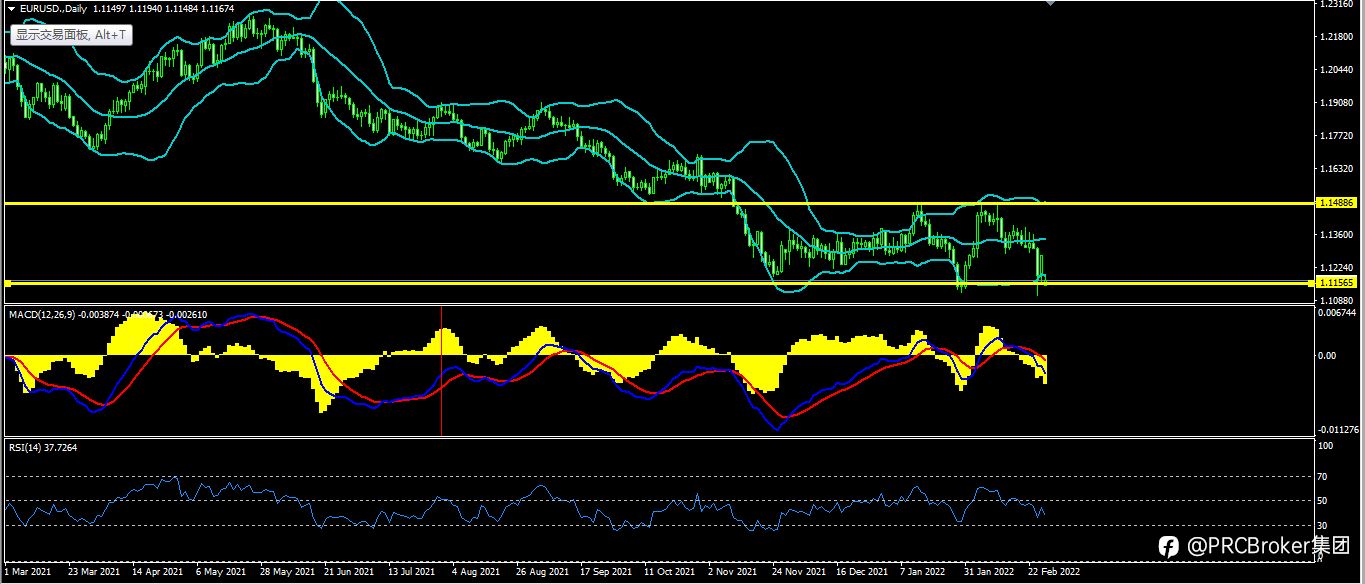Screen dimensions: 1365x584
Task: Click the 1.11565 price label on axis
Action: point(1336,283)
